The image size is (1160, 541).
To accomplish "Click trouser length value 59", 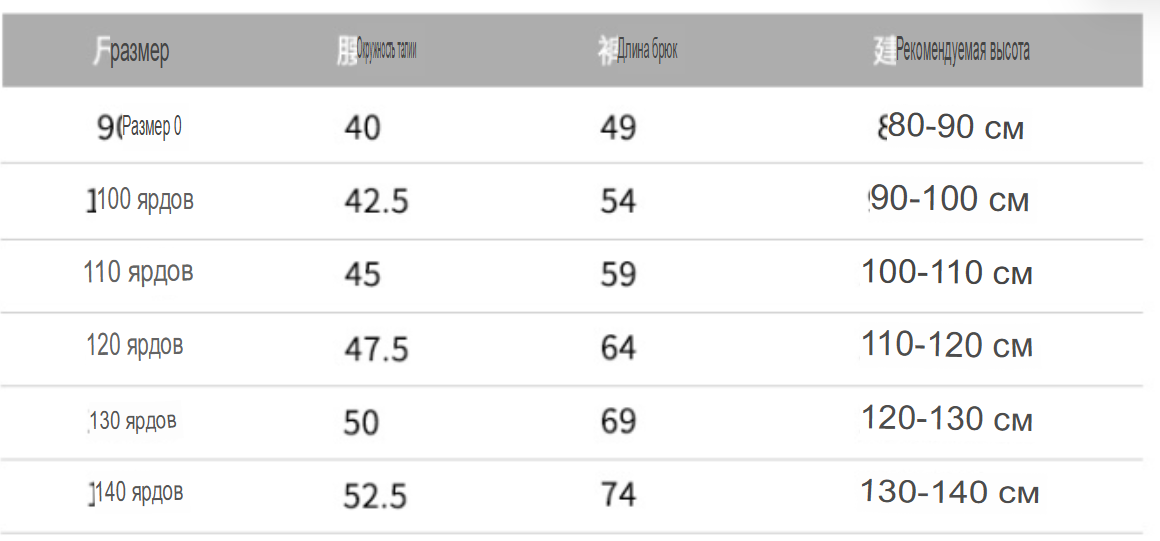I will coord(618,275).
